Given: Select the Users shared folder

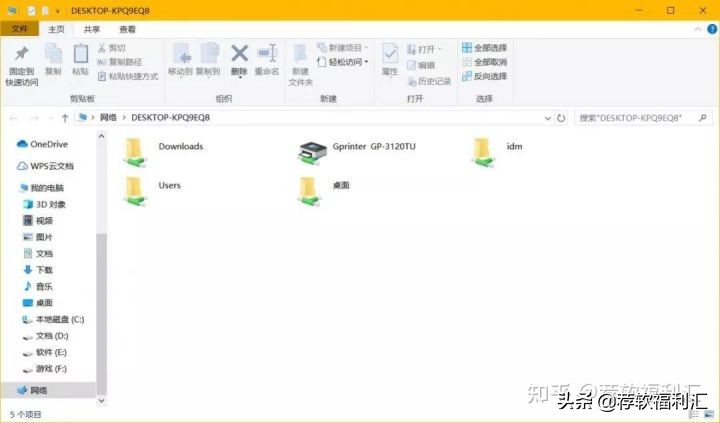Looking at the screenshot, I should point(152,191).
